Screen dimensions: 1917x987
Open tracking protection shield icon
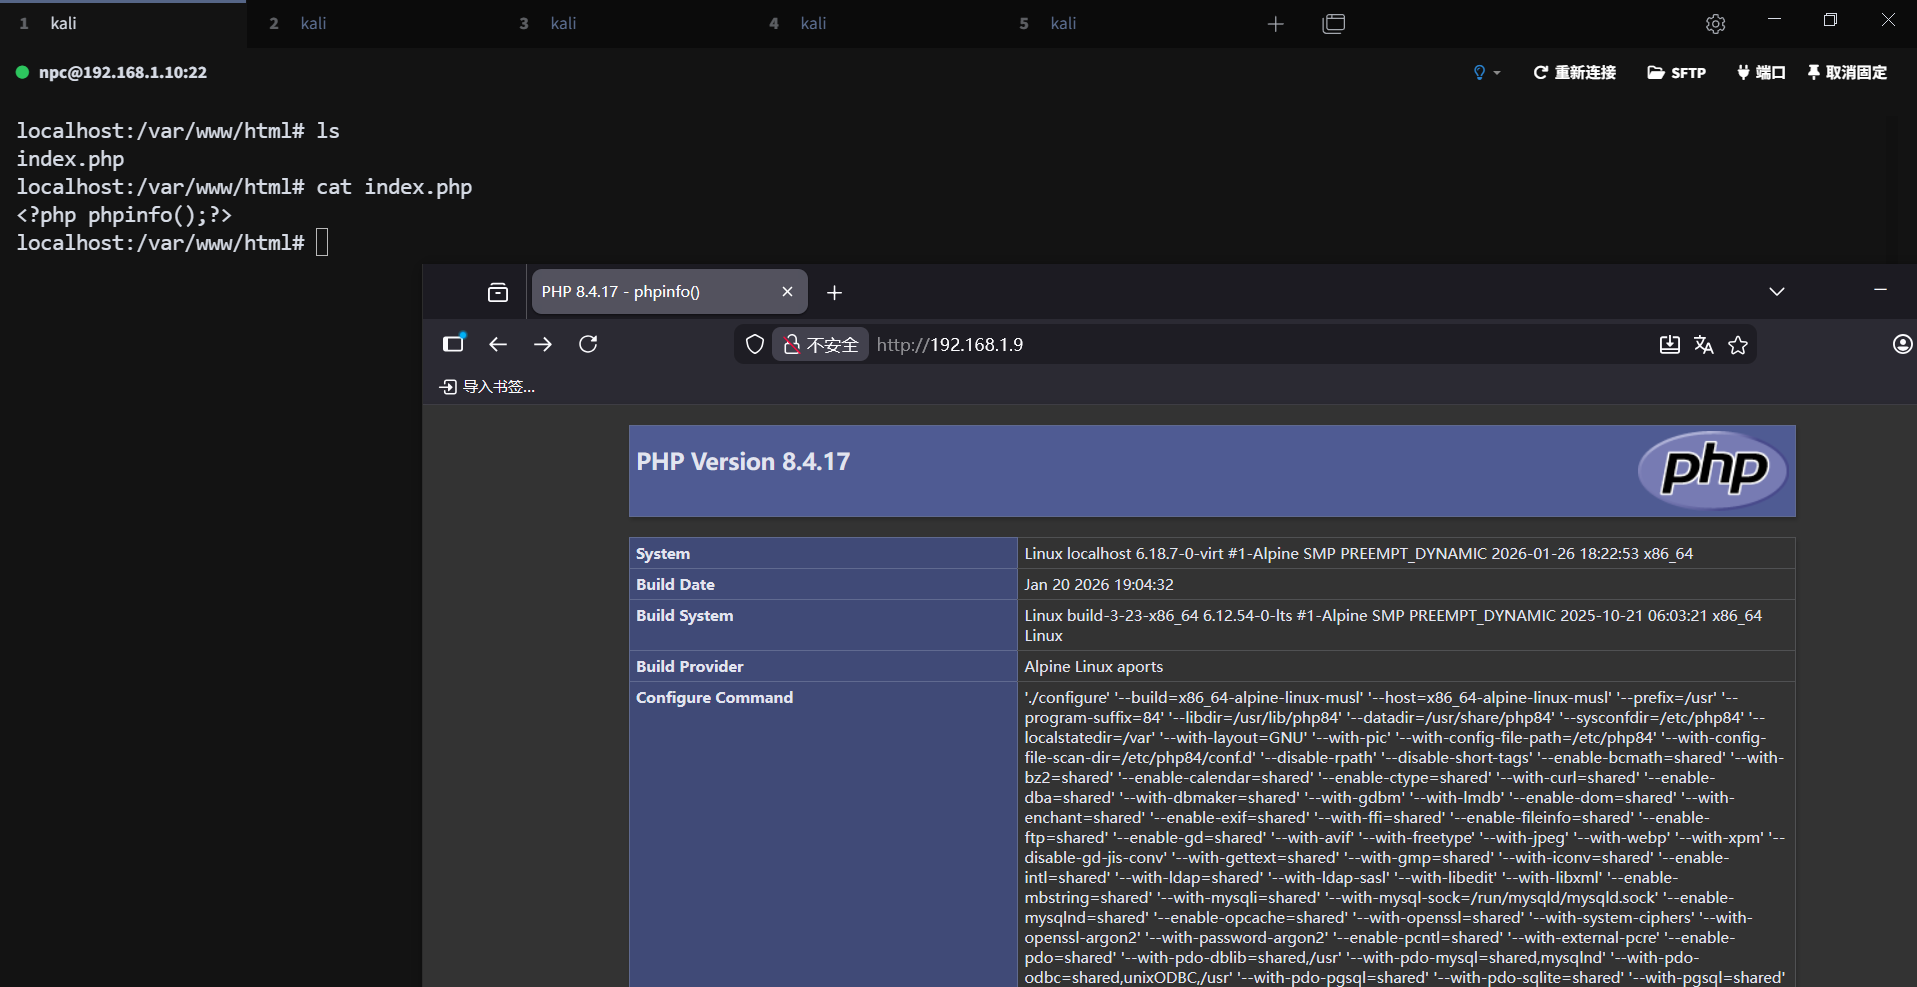[x=755, y=345]
